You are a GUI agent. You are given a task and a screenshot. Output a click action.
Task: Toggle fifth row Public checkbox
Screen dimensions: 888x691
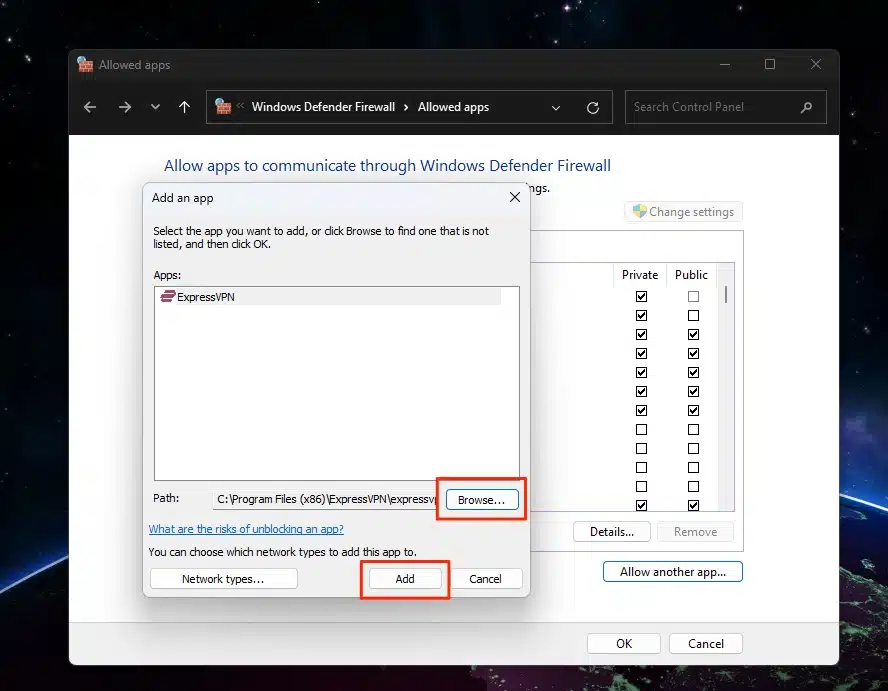[693, 372]
